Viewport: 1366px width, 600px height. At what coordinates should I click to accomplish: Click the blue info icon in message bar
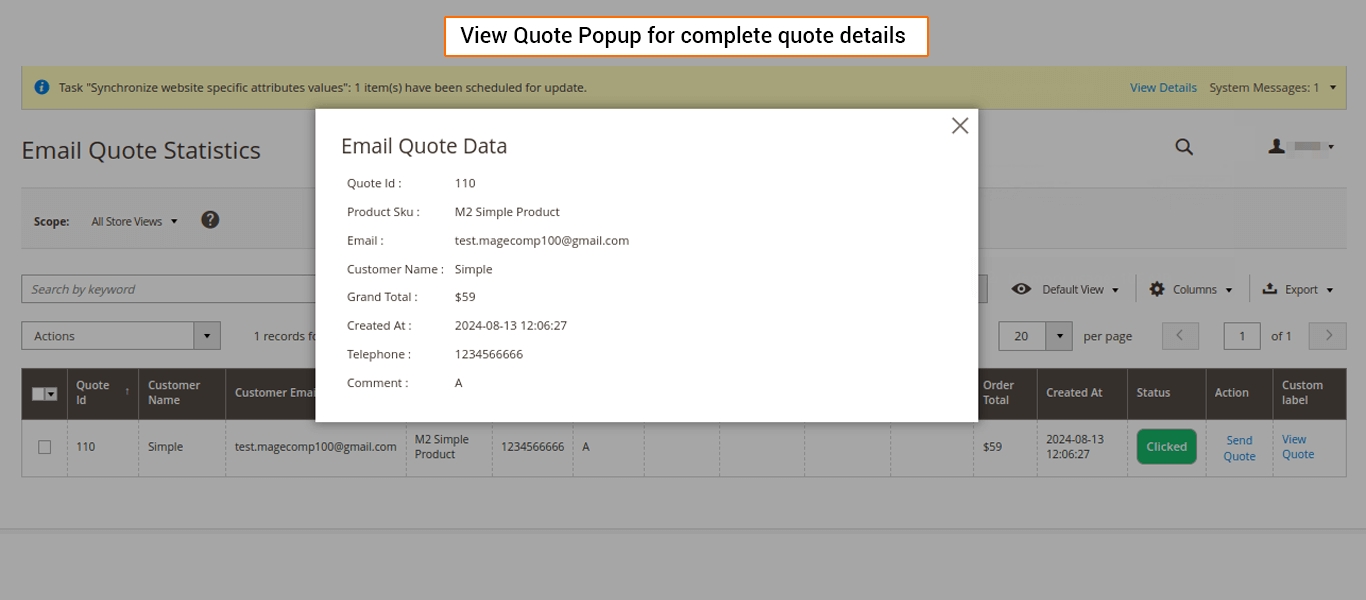pyautogui.click(x=42, y=87)
